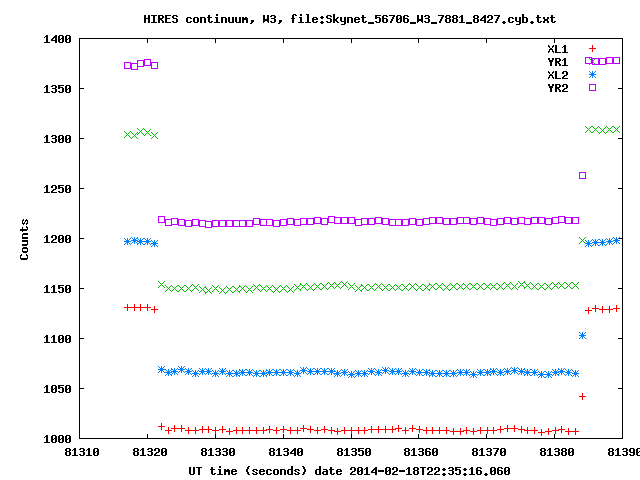This screenshot has height=480, width=640.
Task: Click the Counts y-axis label
Action: coord(24,239)
